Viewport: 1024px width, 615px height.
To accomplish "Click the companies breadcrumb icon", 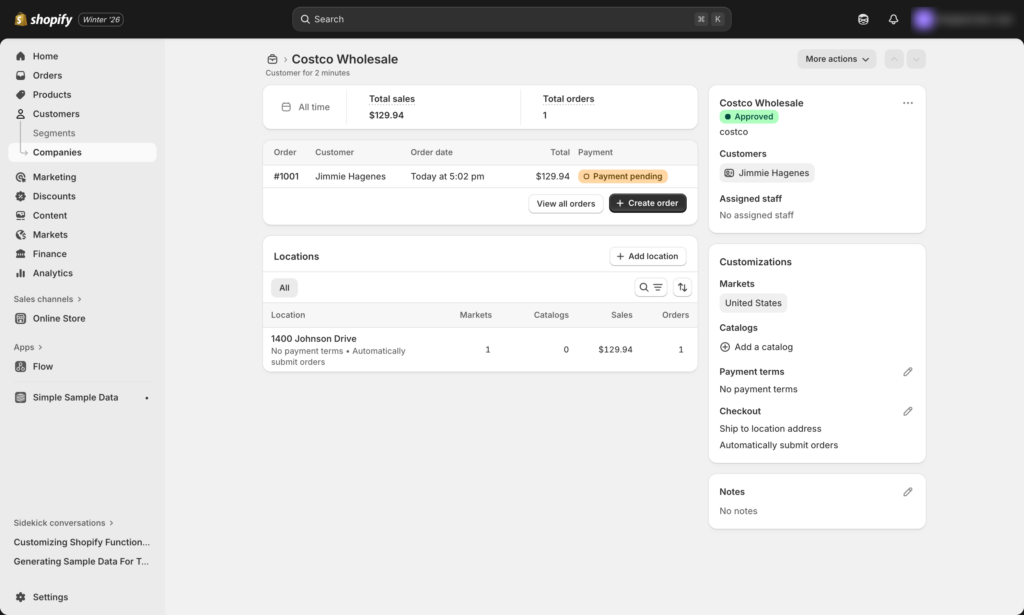I will point(272,59).
